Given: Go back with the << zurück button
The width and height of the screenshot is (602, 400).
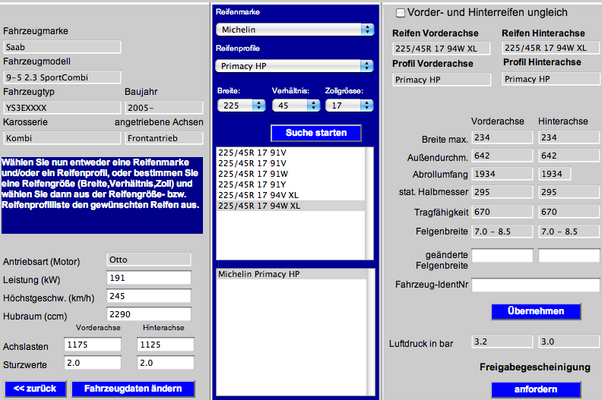Looking at the screenshot, I should pyautogui.click(x=35, y=389).
